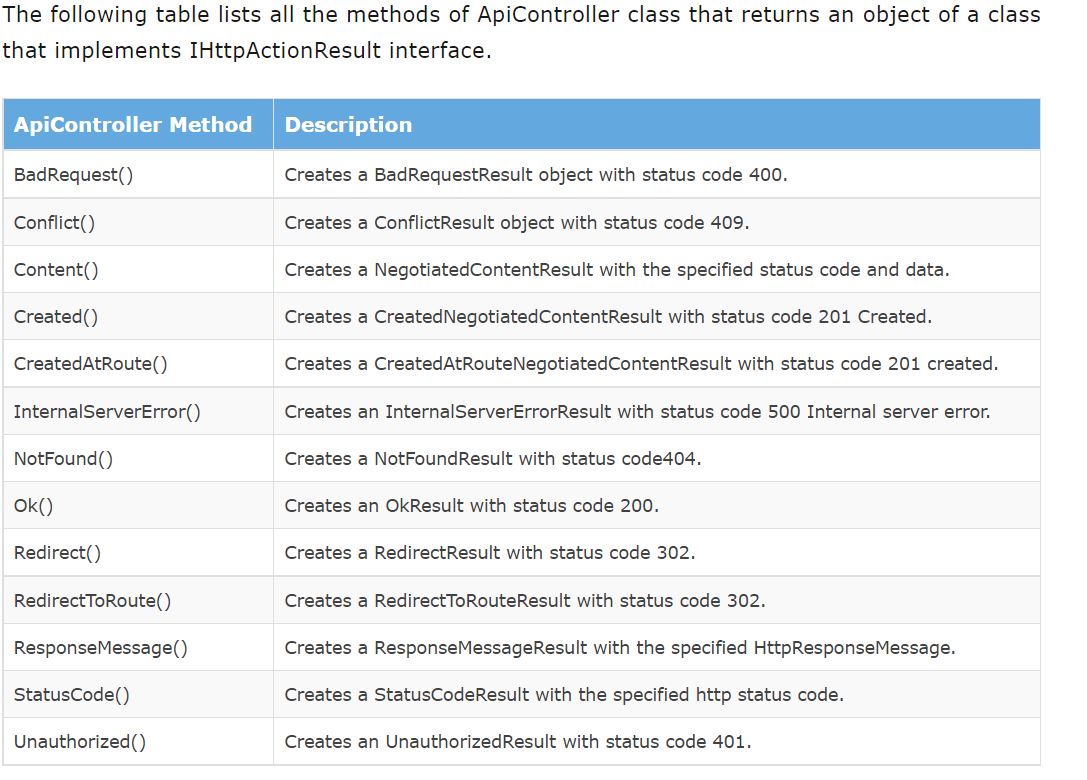1087x780 pixels.
Task: Click the Content() method name
Action: point(56,269)
